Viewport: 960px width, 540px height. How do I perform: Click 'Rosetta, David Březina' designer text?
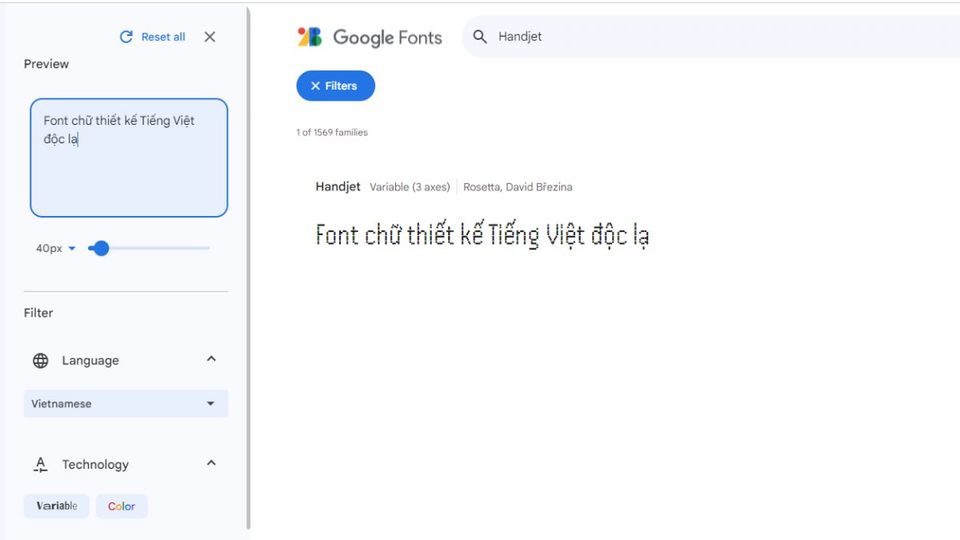click(518, 187)
